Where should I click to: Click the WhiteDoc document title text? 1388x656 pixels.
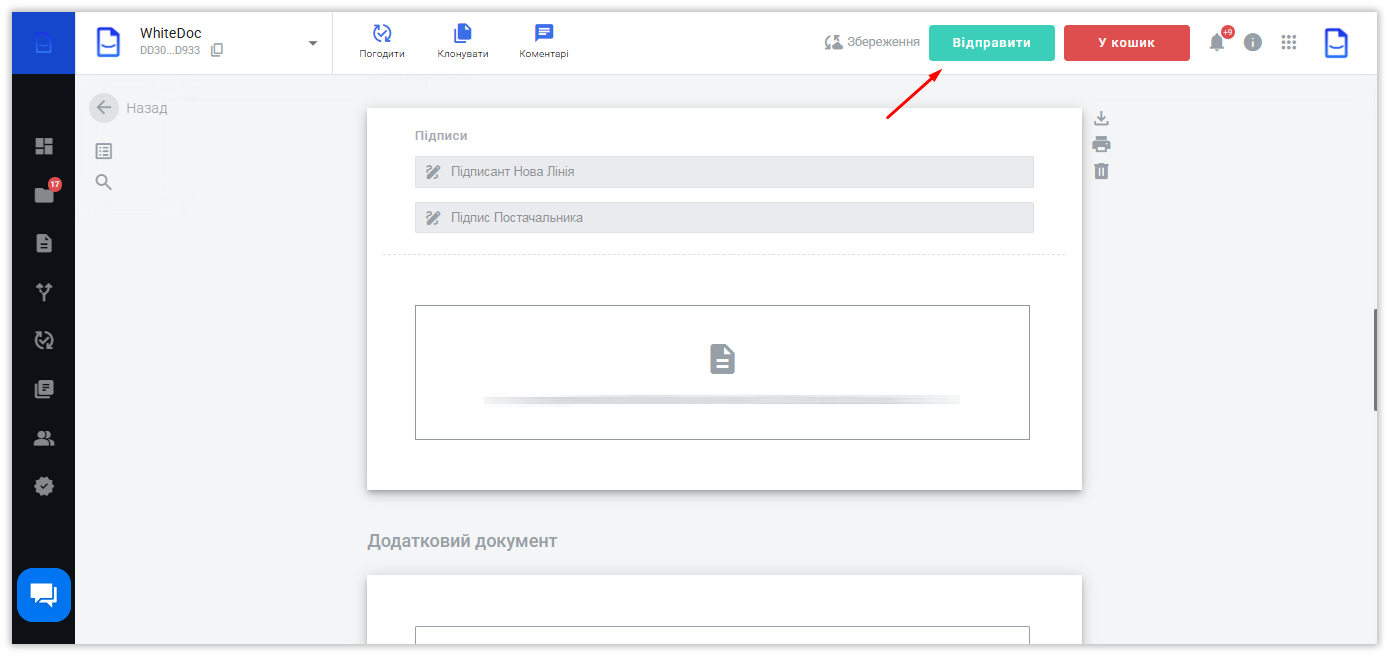pyautogui.click(x=171, y=33)
